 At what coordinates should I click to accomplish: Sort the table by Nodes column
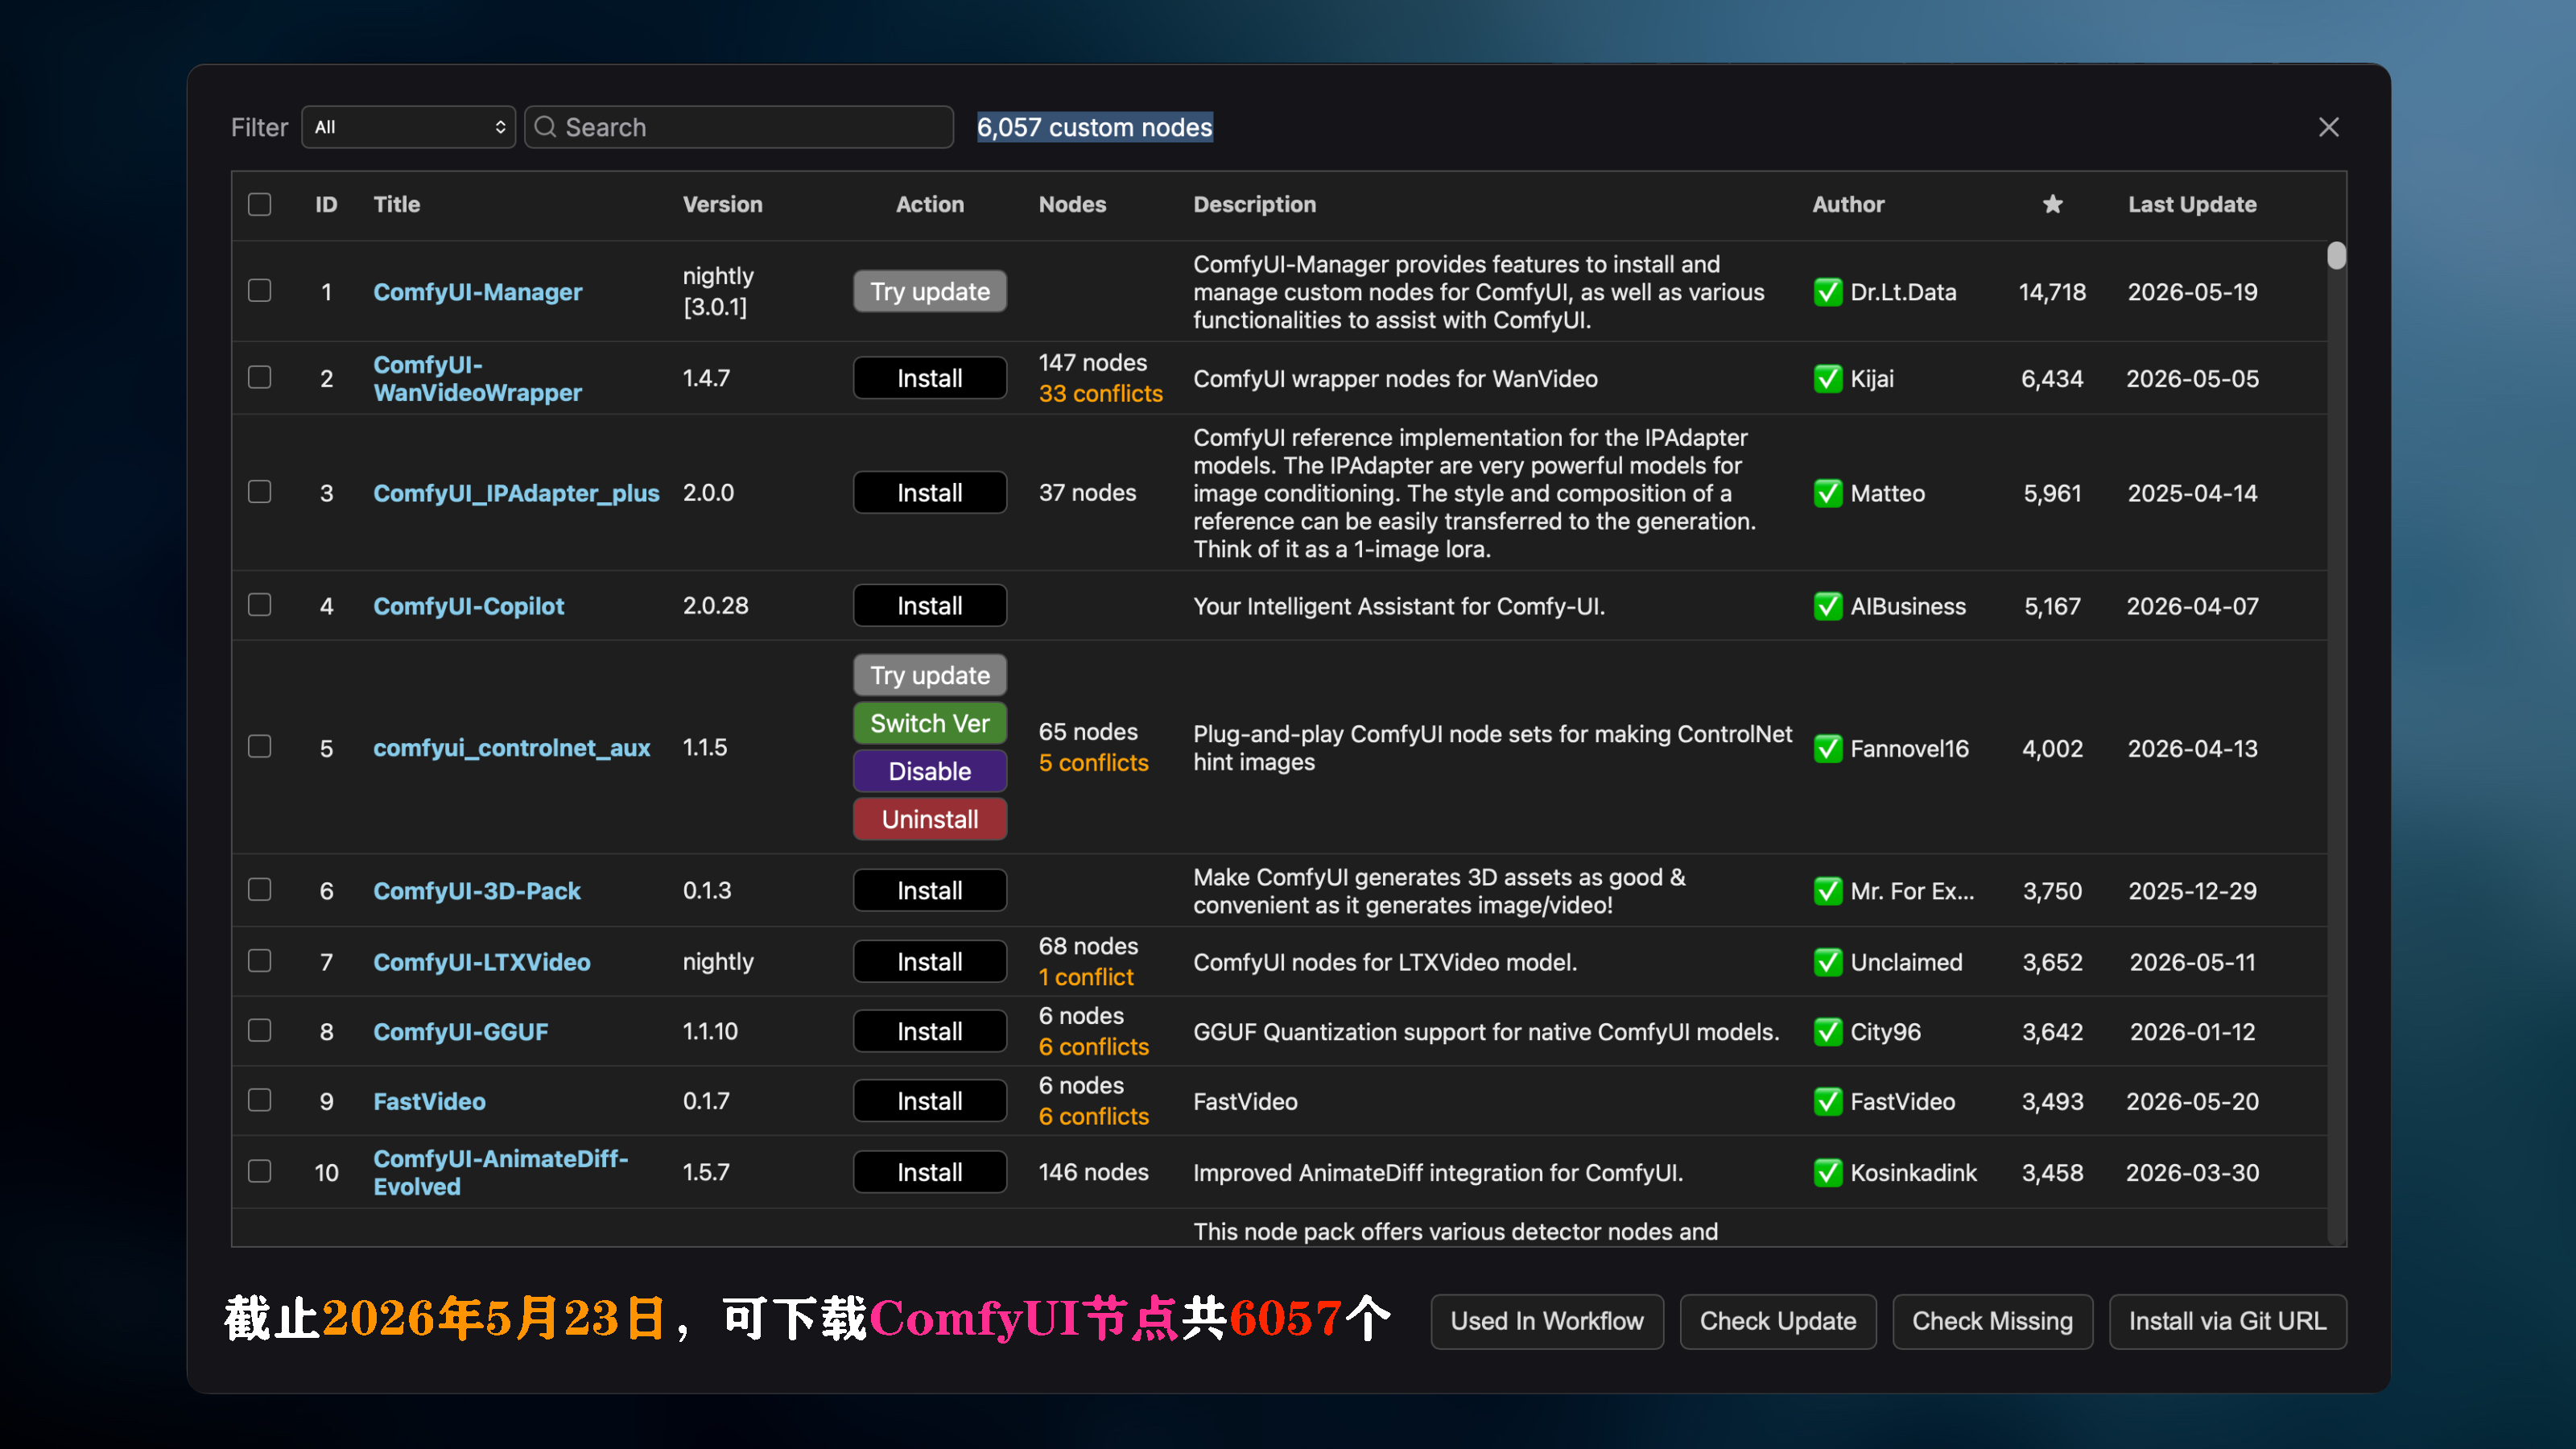pos(1072,204)
